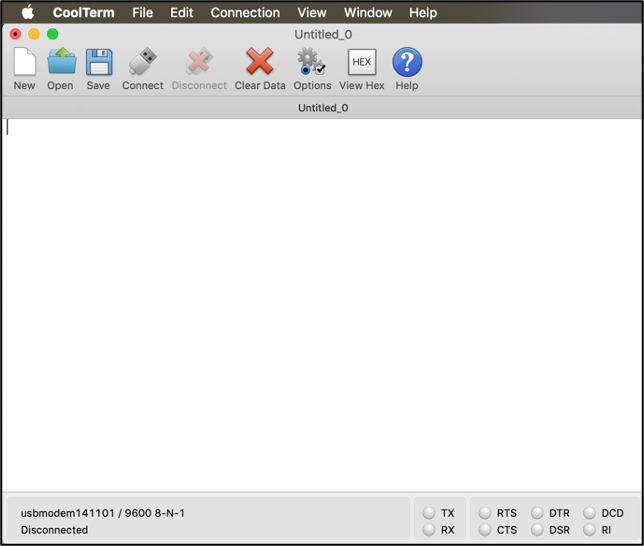The width and height of the screenshot is (644, 546).
Task: Open the File menu
Action: point(143,13)
